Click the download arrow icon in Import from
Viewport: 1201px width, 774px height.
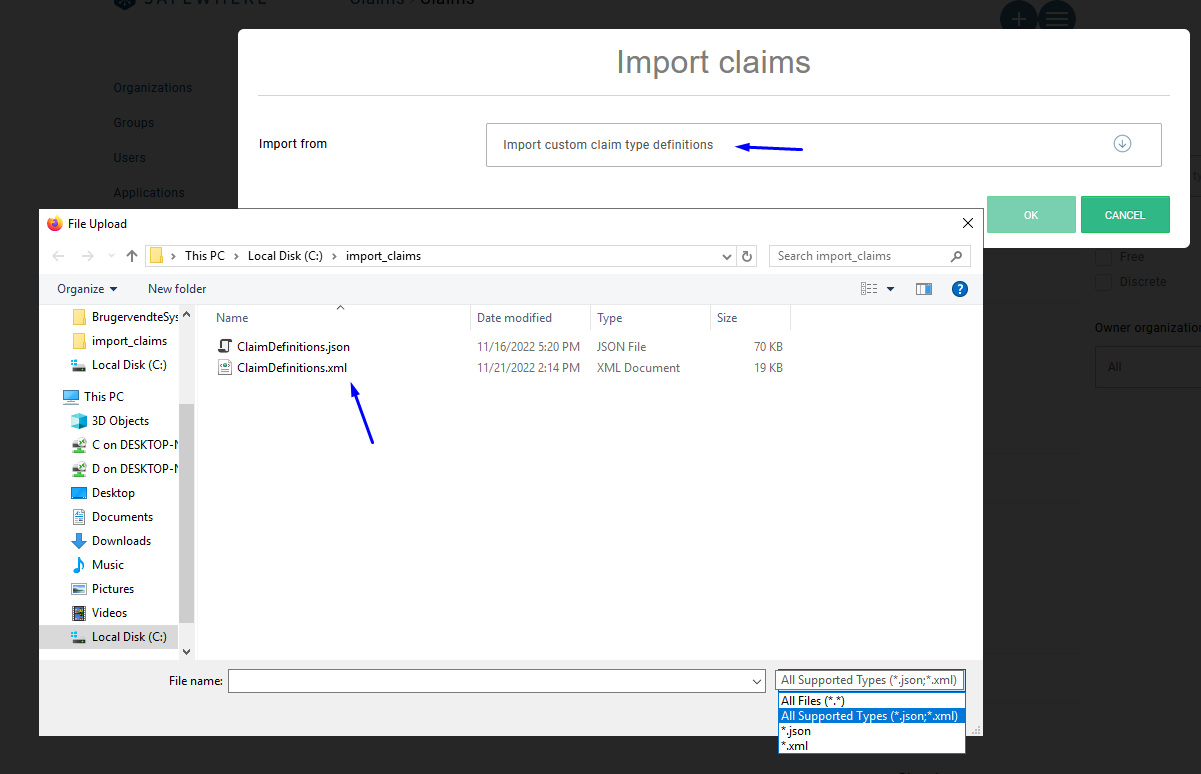(x=1122, y=144)
